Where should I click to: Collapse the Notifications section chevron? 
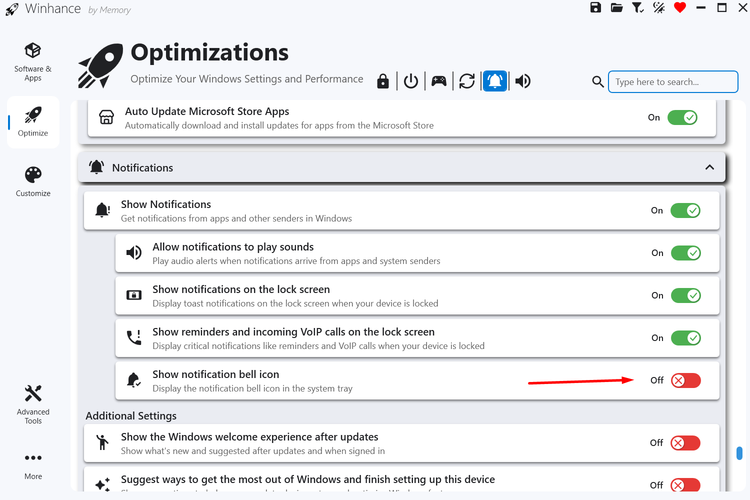[x=709, y=168]
